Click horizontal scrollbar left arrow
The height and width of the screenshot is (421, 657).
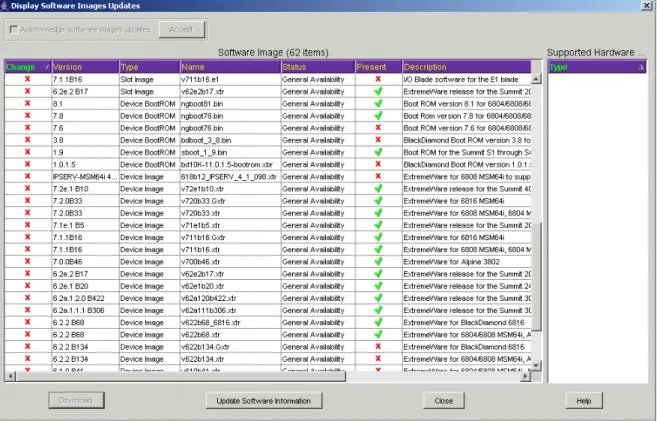click(11, 376)
